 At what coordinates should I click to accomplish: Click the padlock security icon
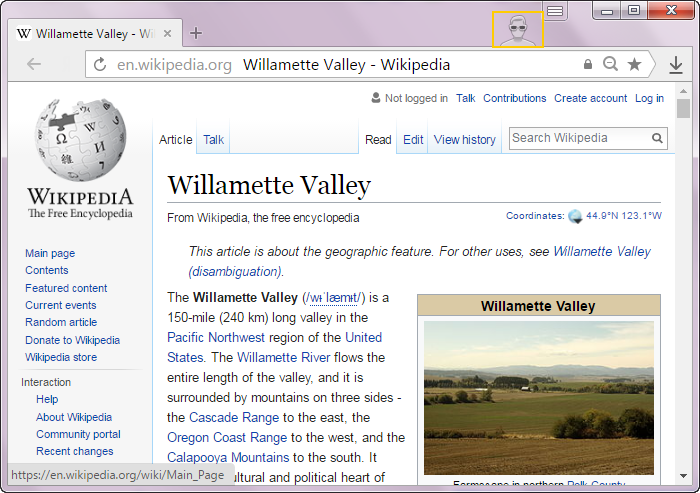coord(588,64)
